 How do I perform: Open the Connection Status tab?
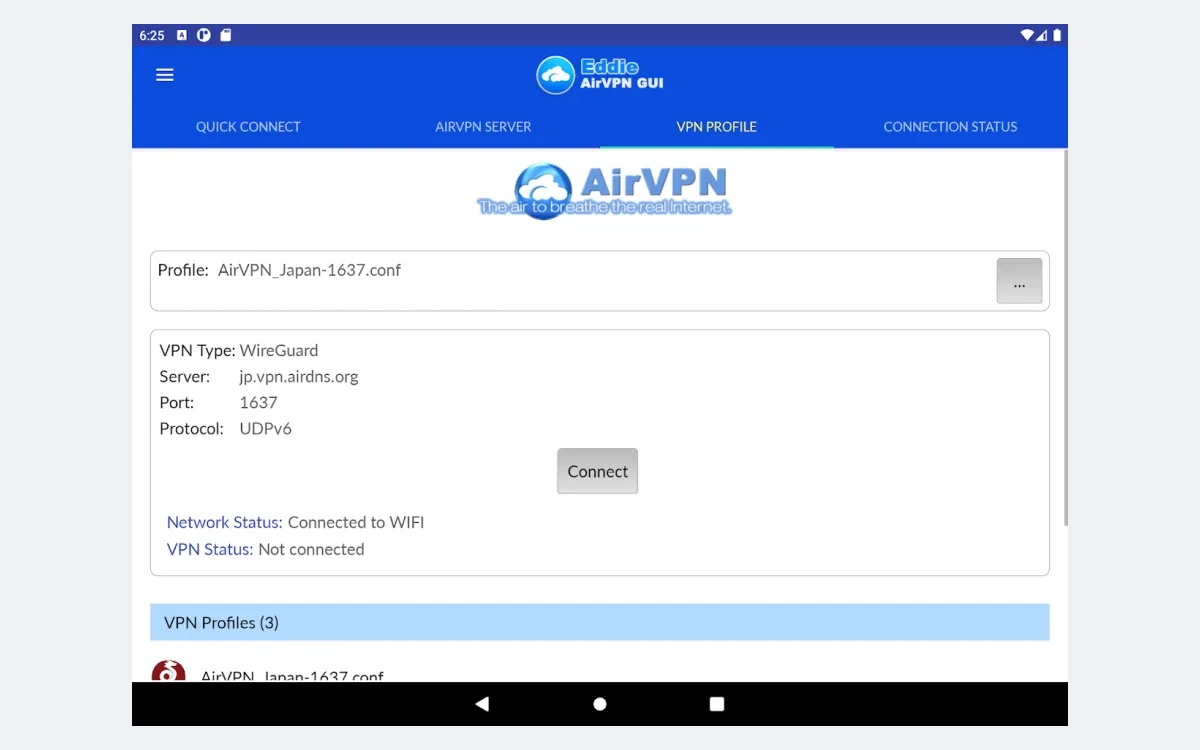click(x=950, y=127)
